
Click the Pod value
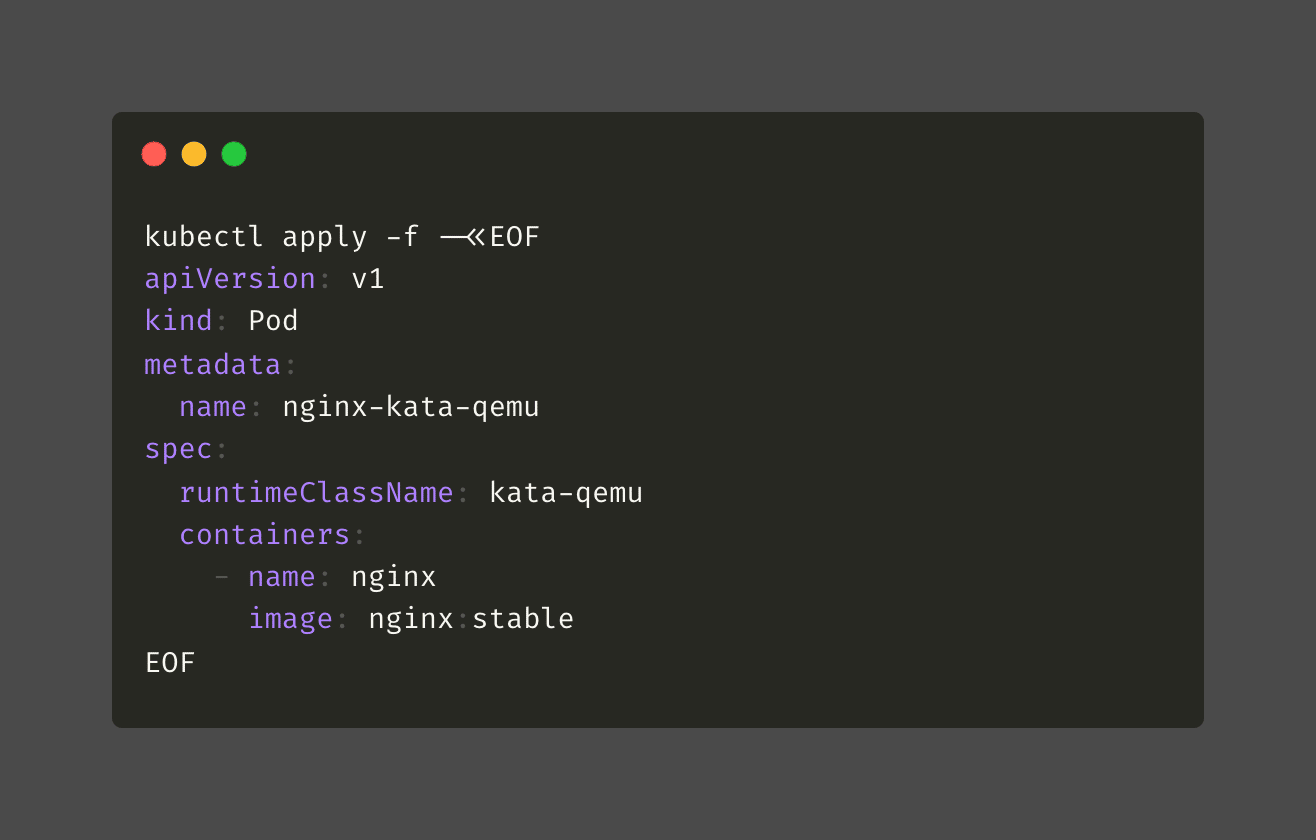[x=273, y=321]
